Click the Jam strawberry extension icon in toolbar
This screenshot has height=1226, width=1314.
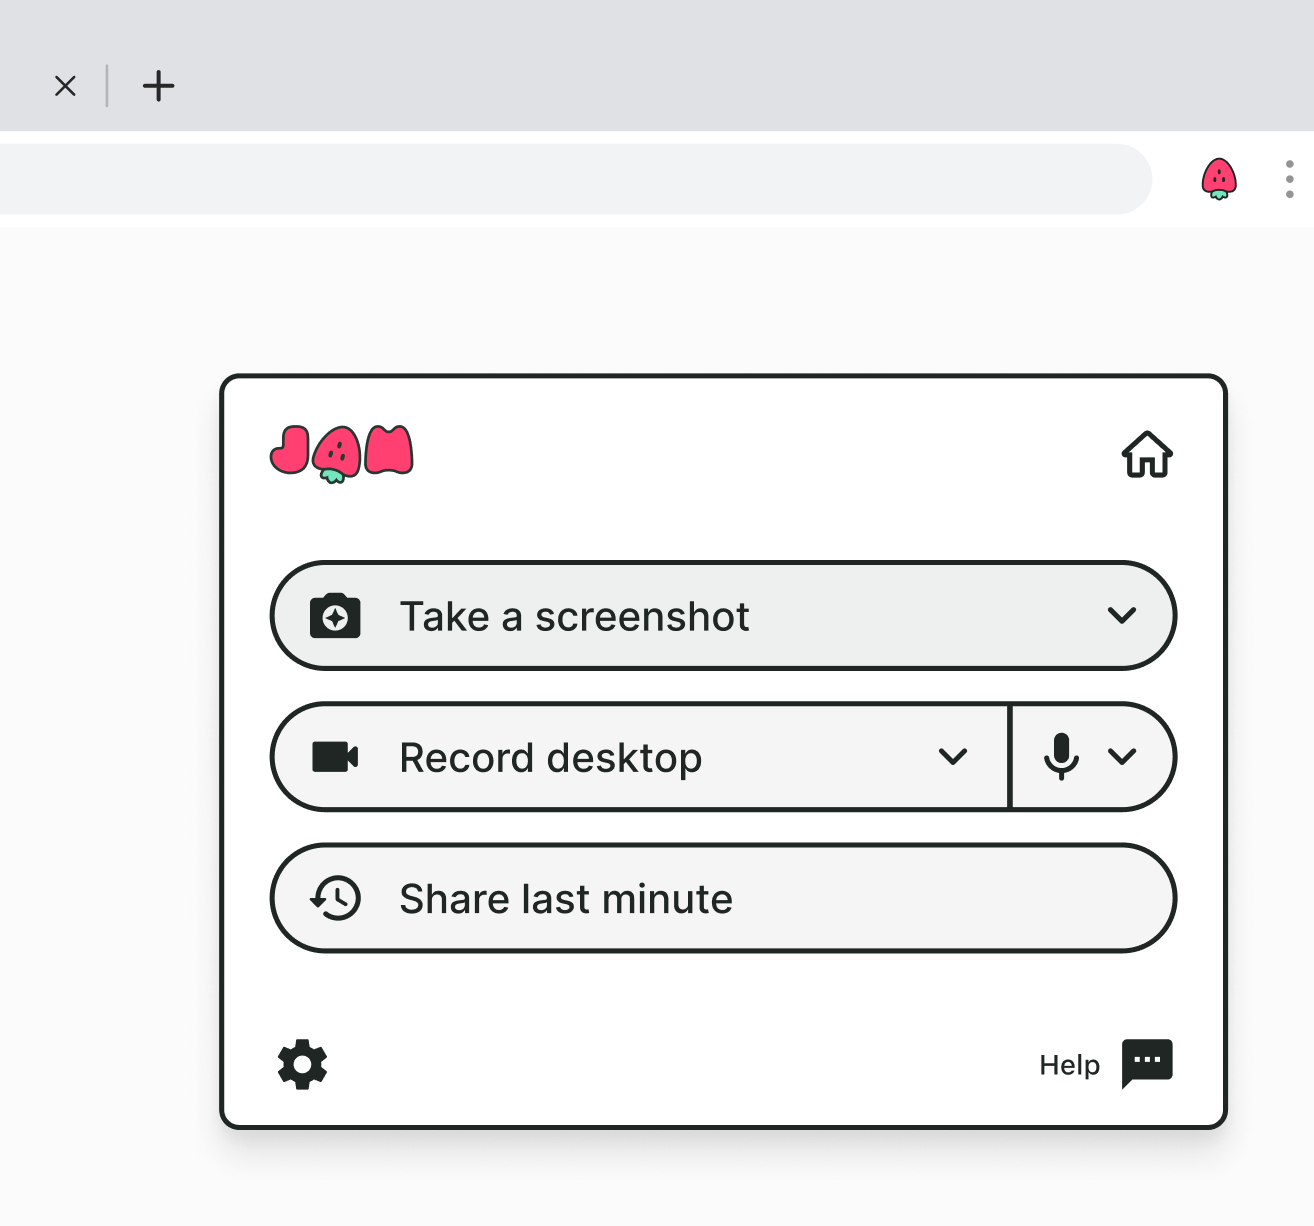click(1219, 179)
